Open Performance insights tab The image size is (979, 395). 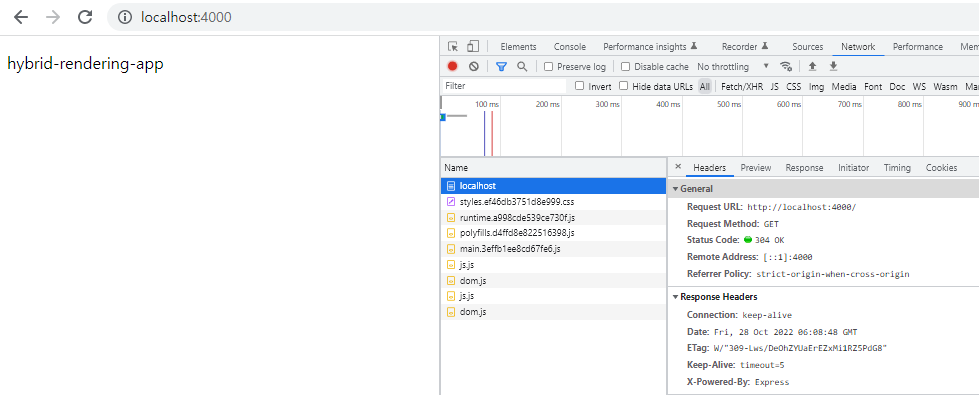coord(650,47)
